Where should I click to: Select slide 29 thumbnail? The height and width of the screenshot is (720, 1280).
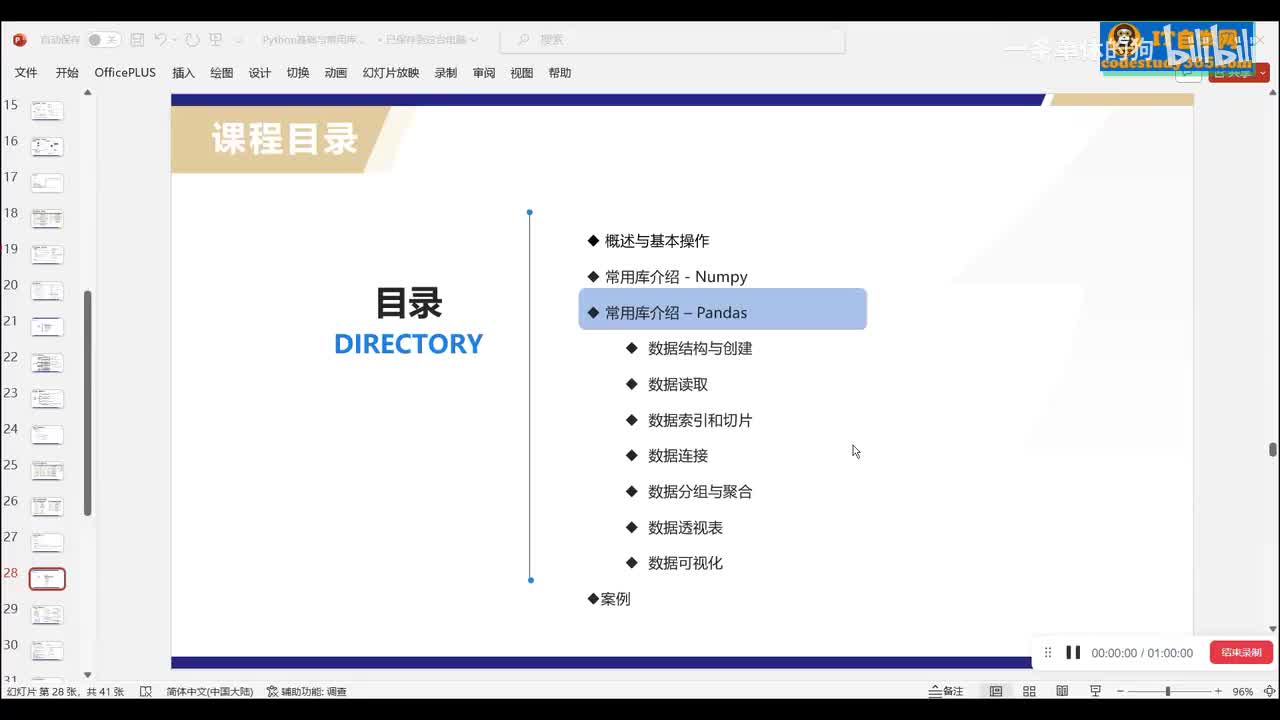[47, 615]
